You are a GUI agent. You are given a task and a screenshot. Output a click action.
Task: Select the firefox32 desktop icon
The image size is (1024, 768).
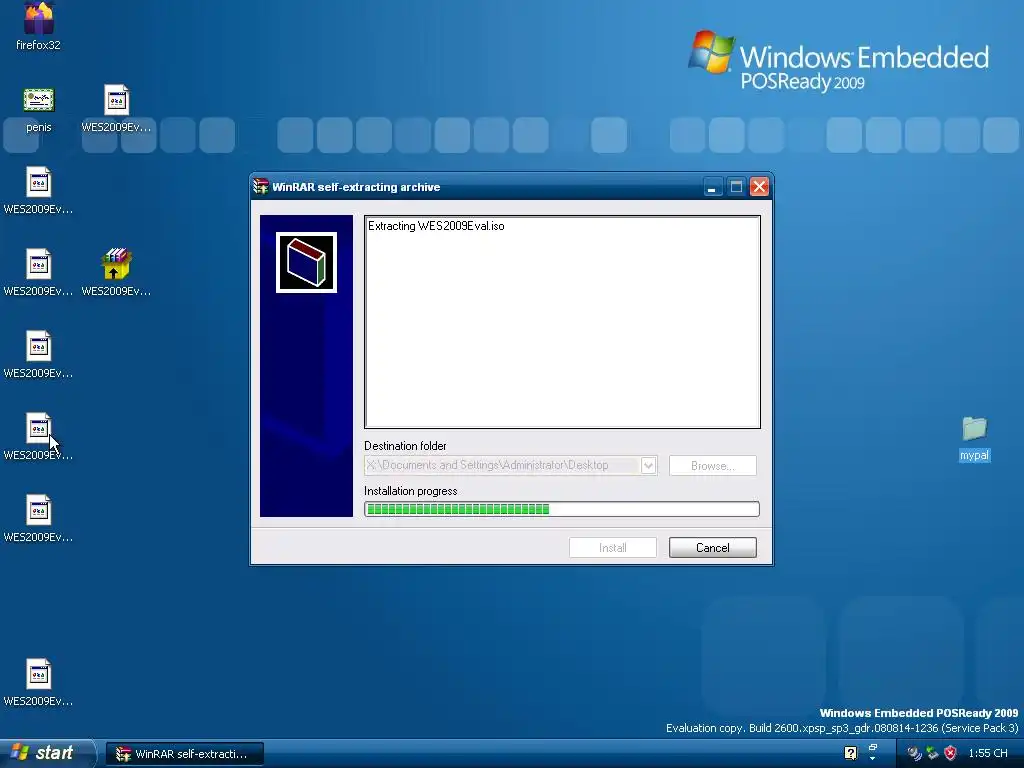(x=39, y=26)
